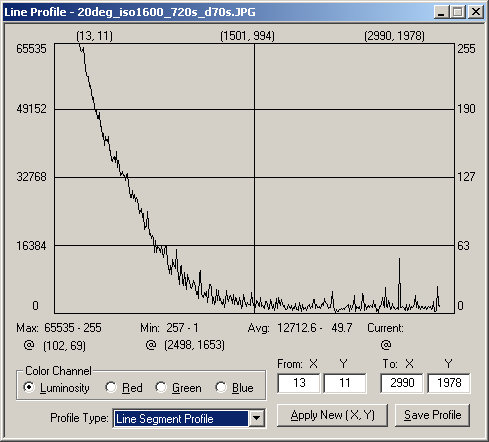Focus the To X field showing 2990

pos(402,383)
